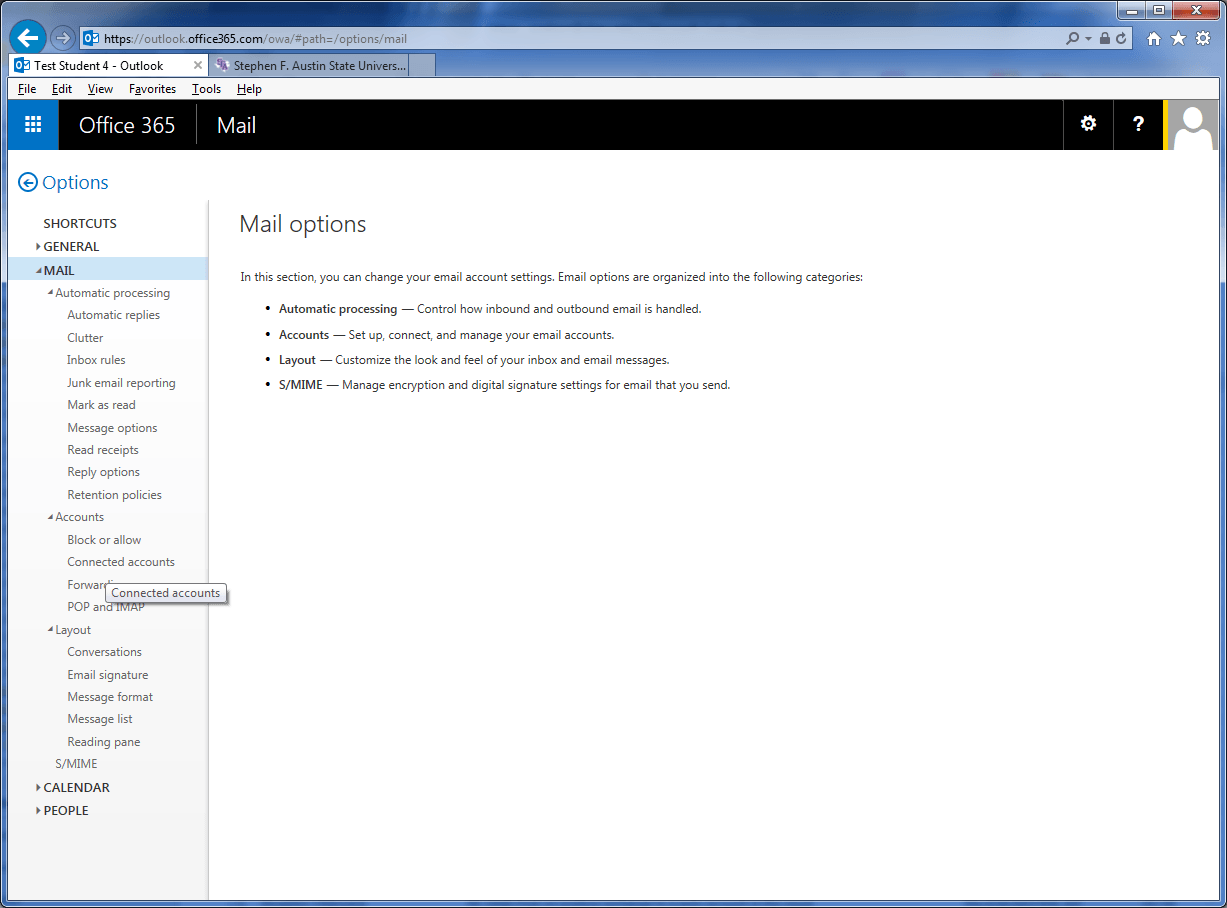Viewport: 1227px width, 908px height.
Task: Open Automatic replies settings
Action: 113,315
